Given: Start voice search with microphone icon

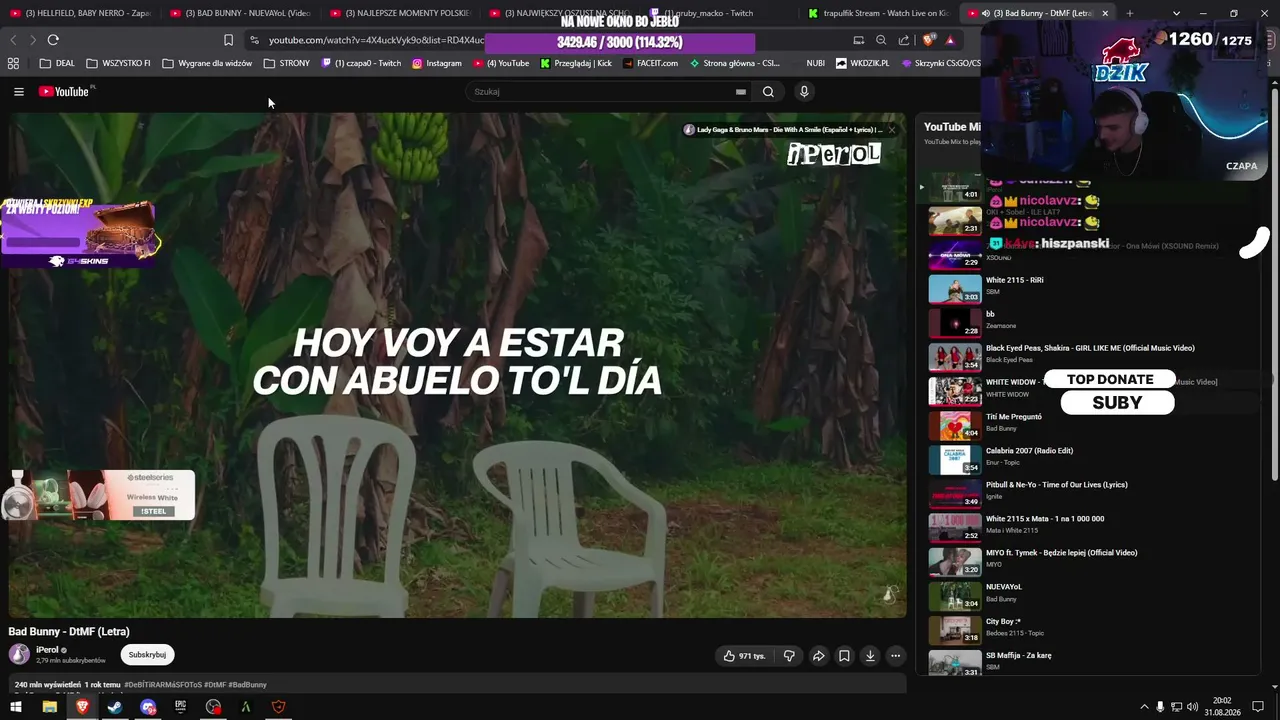Looking at the screenshot, I should click(x=803, y=92).
